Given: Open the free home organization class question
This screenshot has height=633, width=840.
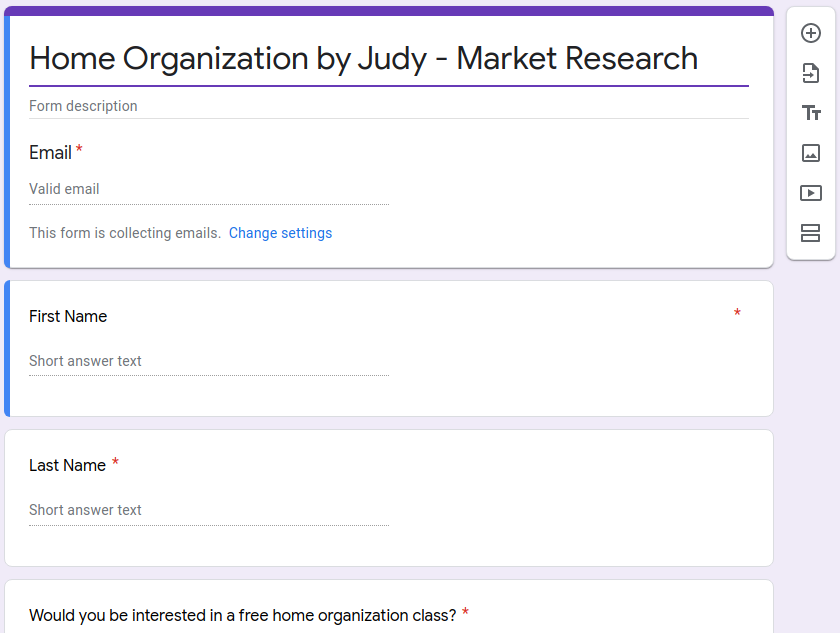Looking at the screenshot, I should point(243,615).
